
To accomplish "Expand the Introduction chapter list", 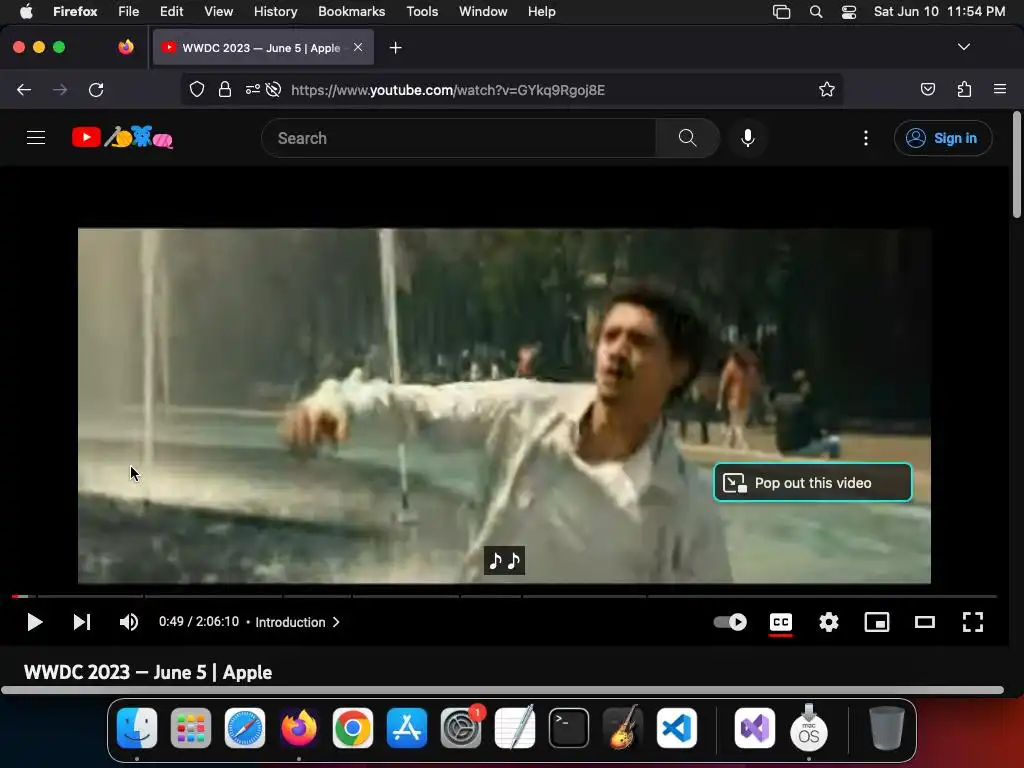I will coord(298,622).
